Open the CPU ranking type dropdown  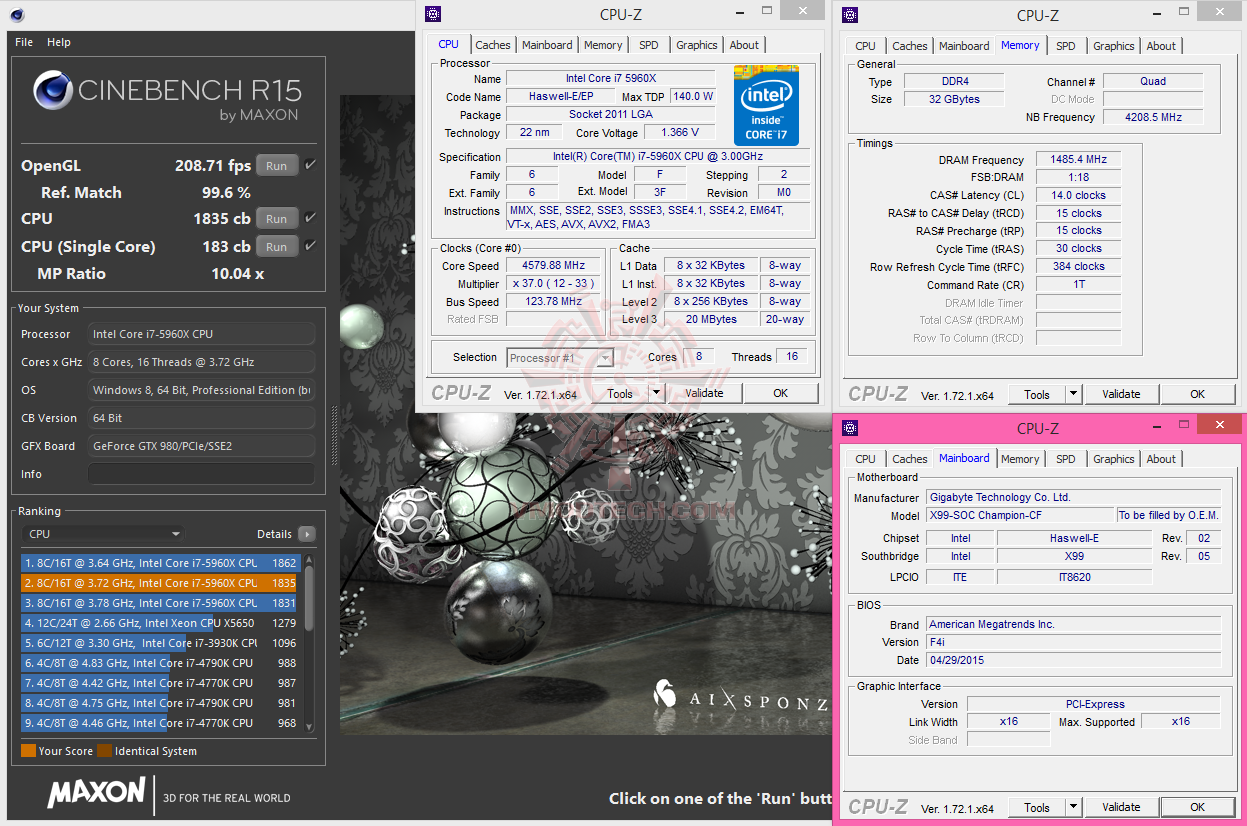pos(104,534)
